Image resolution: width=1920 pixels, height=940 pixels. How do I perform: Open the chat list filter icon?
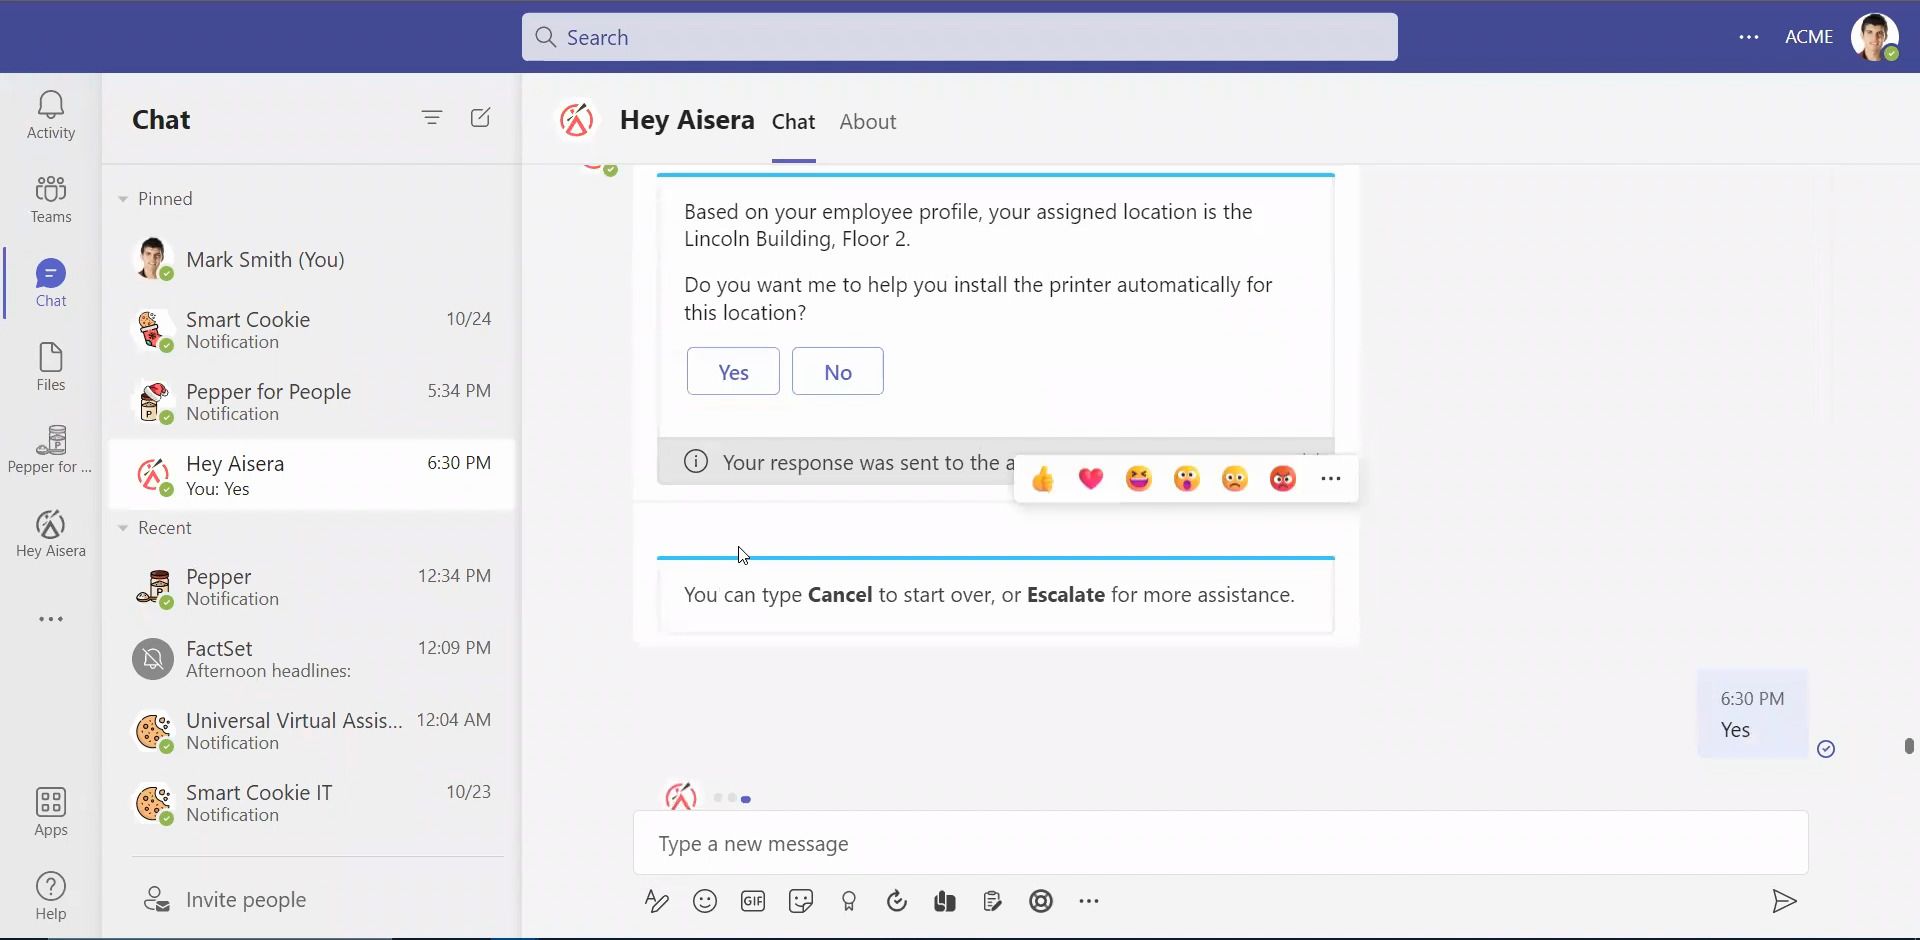tap(432, 118)
